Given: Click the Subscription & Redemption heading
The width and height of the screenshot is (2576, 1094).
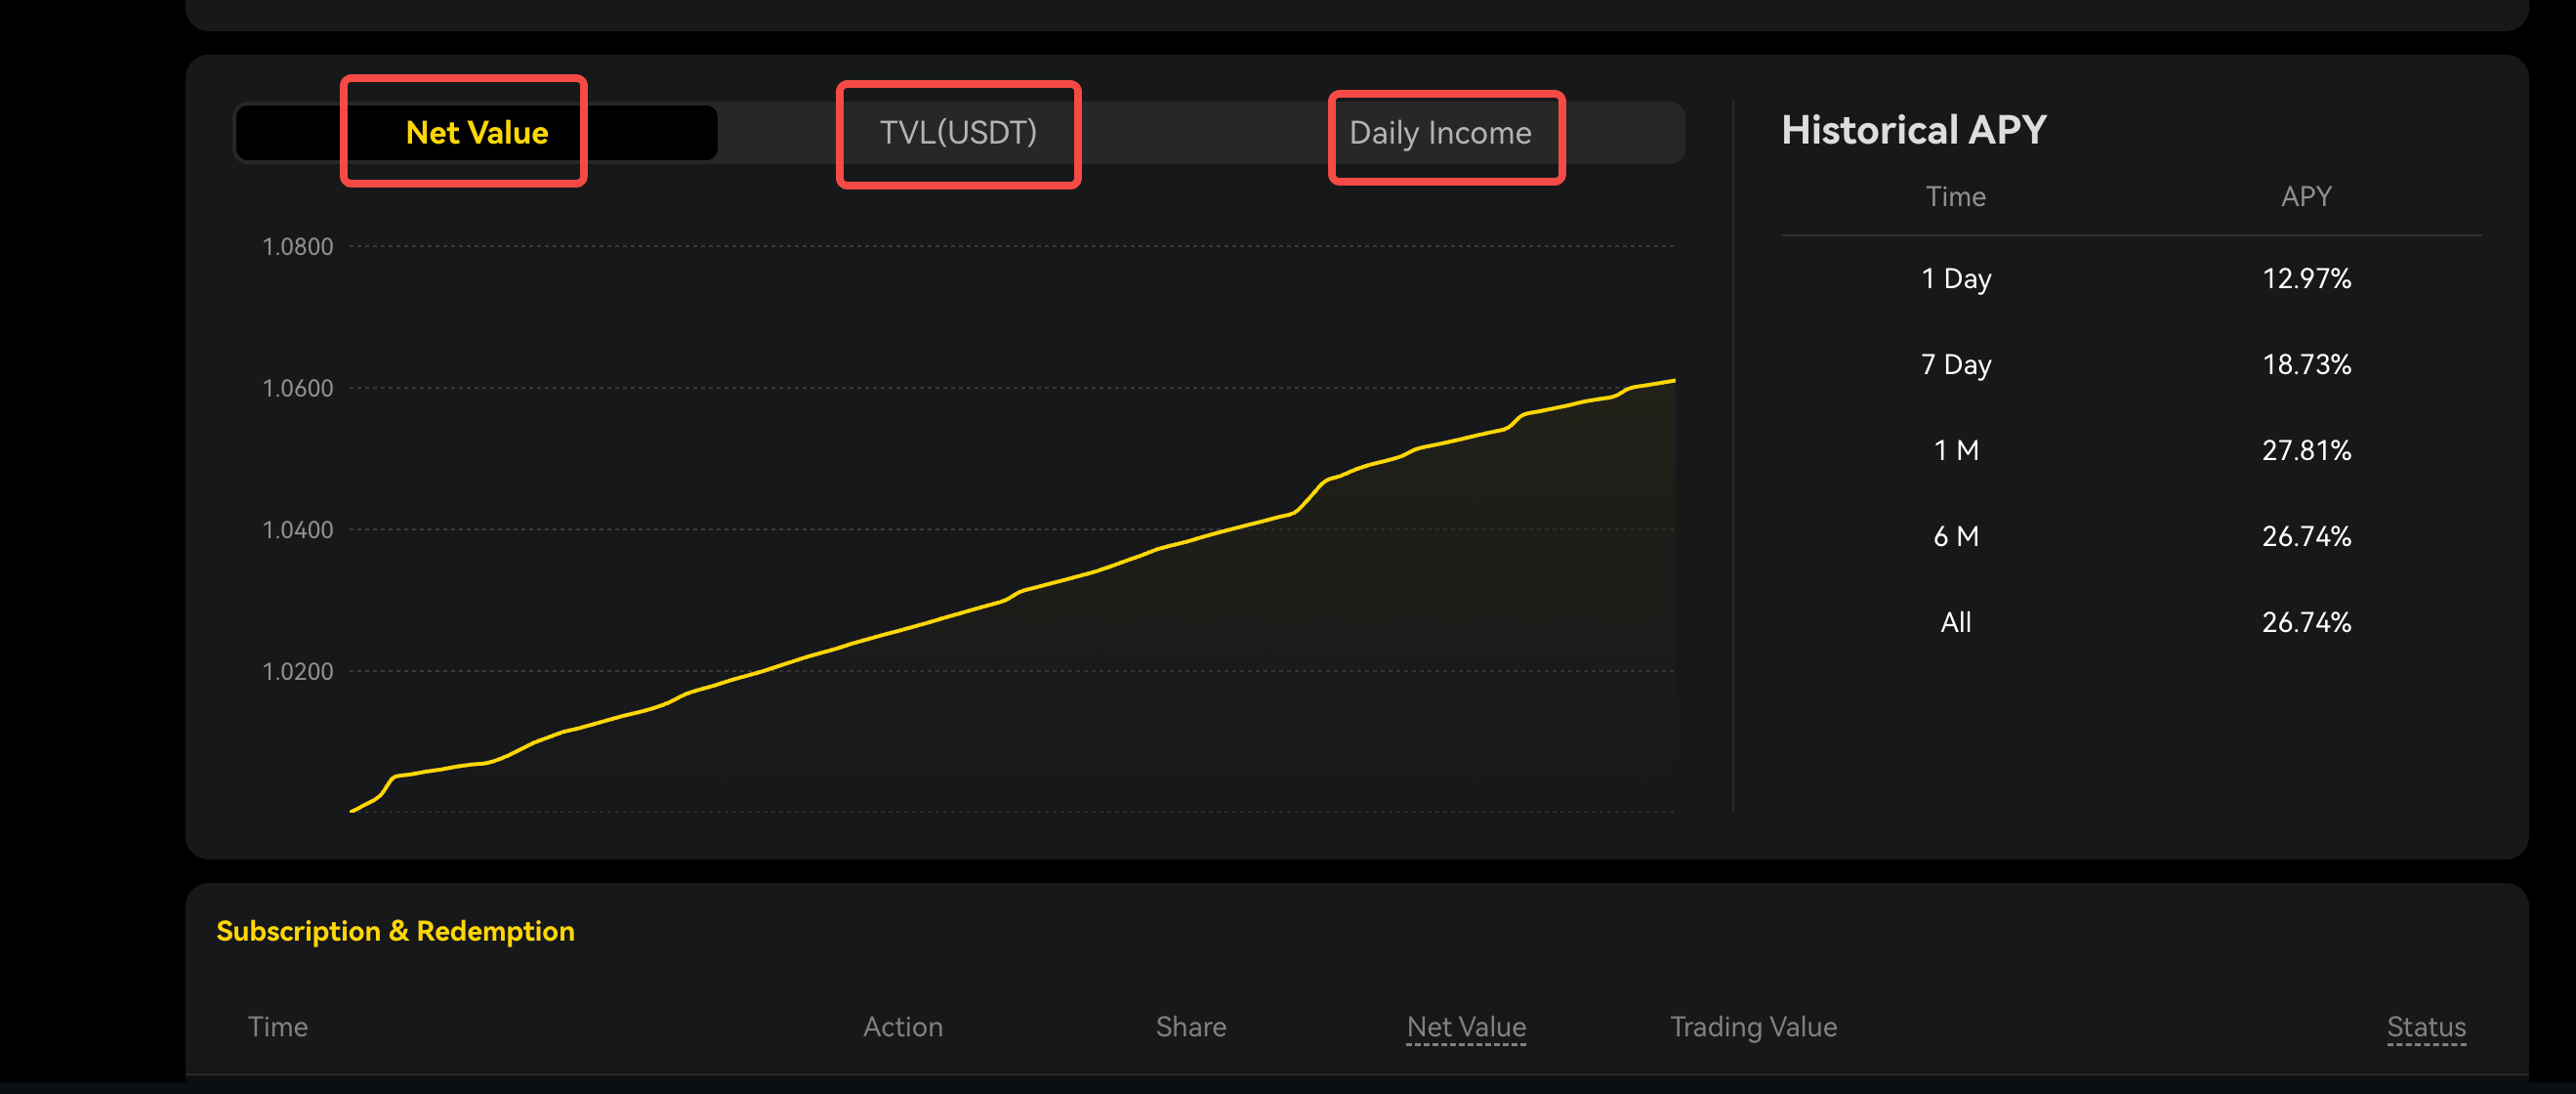Looking at the screenshot, I should 395,931.
